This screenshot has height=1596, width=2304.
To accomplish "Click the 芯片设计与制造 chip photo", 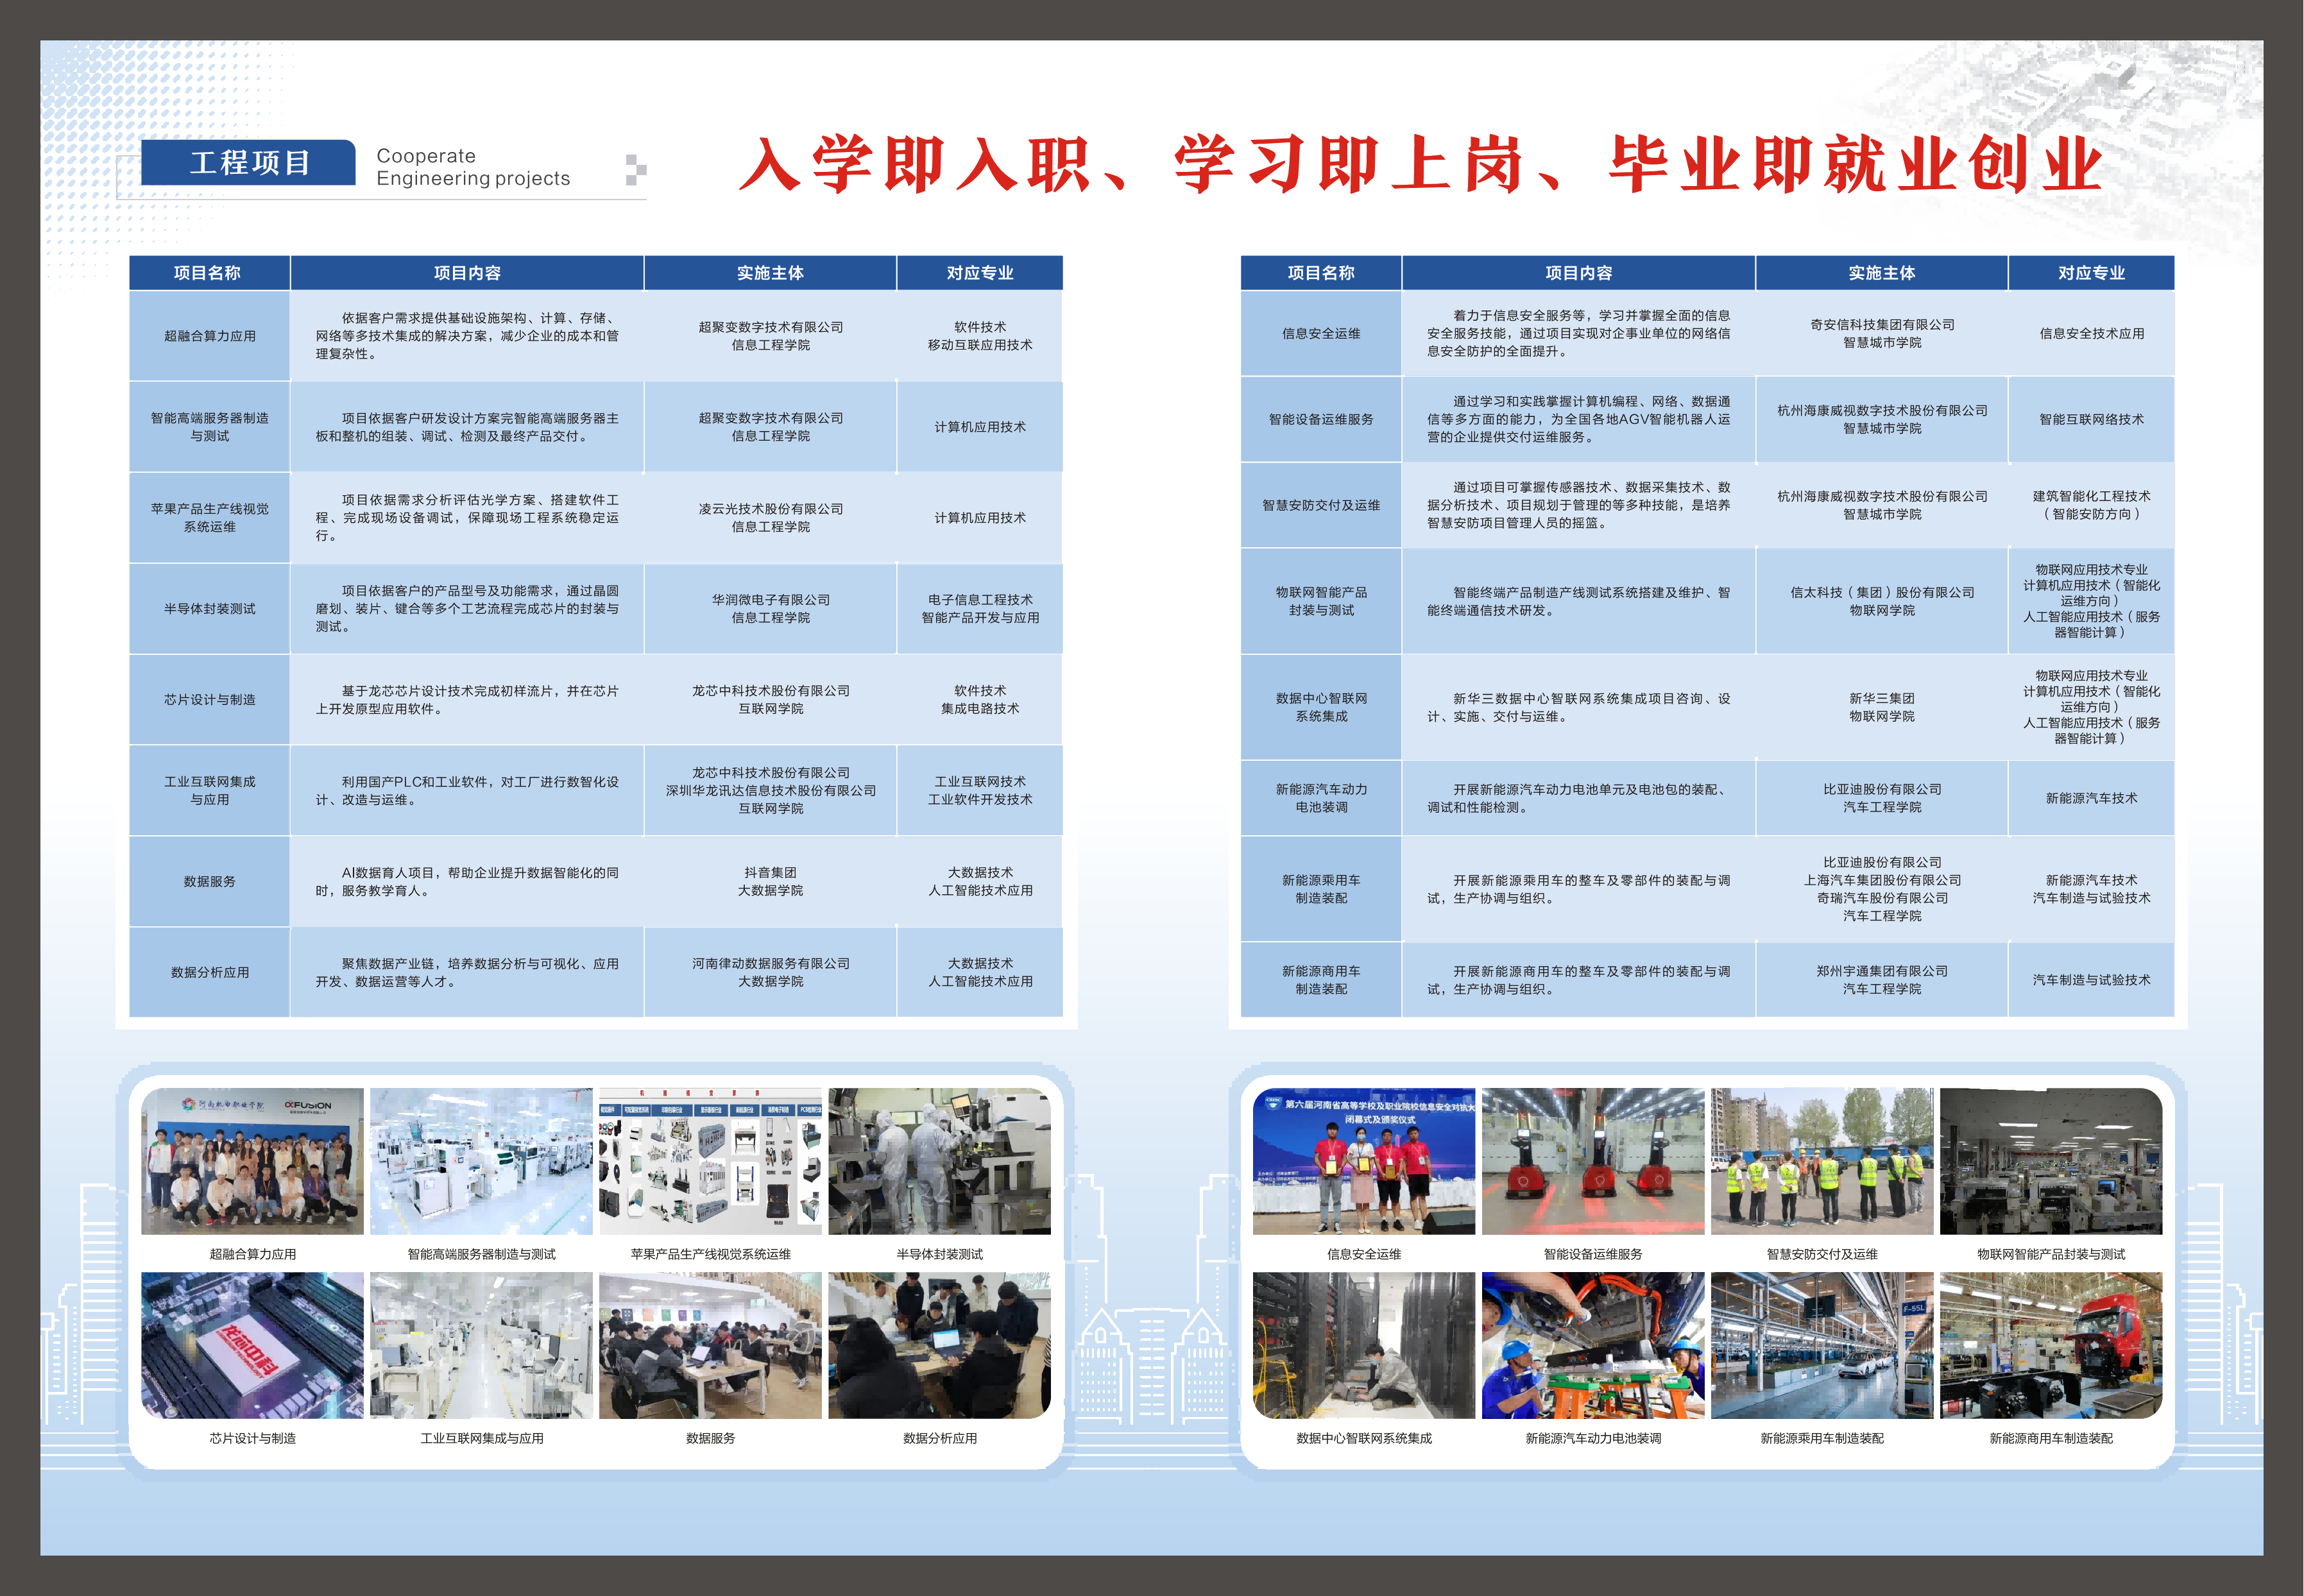I will tap(252, 1345).
